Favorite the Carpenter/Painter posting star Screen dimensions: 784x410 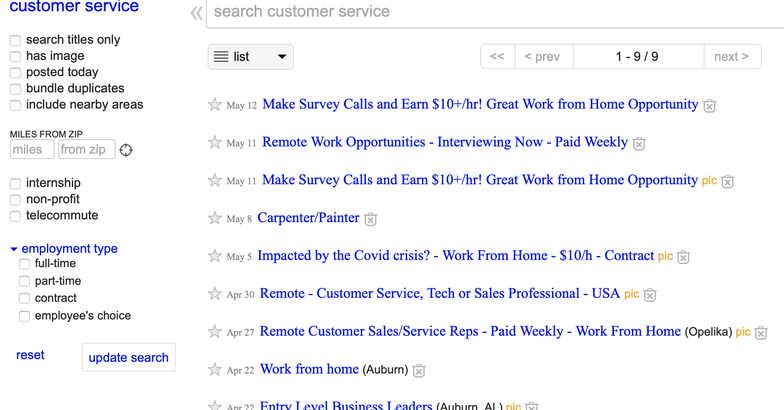click(x=214, y=218)
